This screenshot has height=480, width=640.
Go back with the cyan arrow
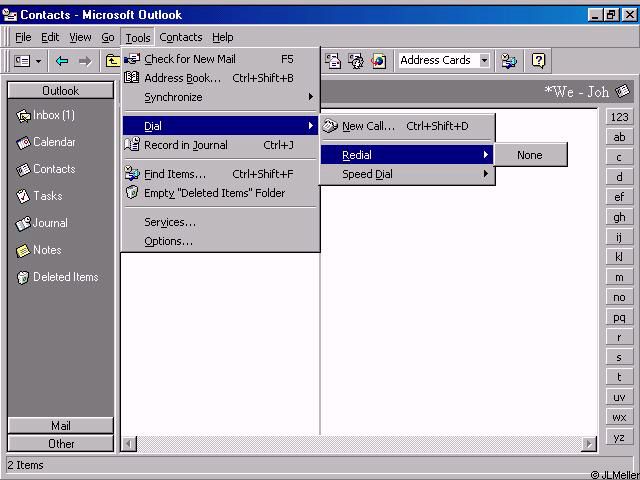(62, 61)
